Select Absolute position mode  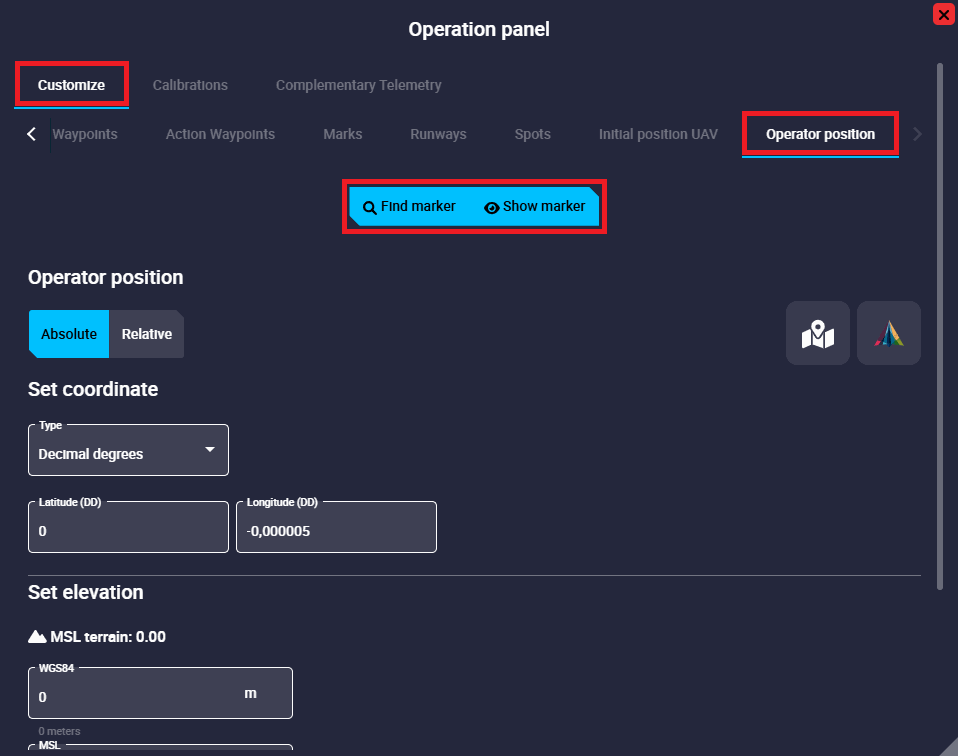tap(68, 334)
